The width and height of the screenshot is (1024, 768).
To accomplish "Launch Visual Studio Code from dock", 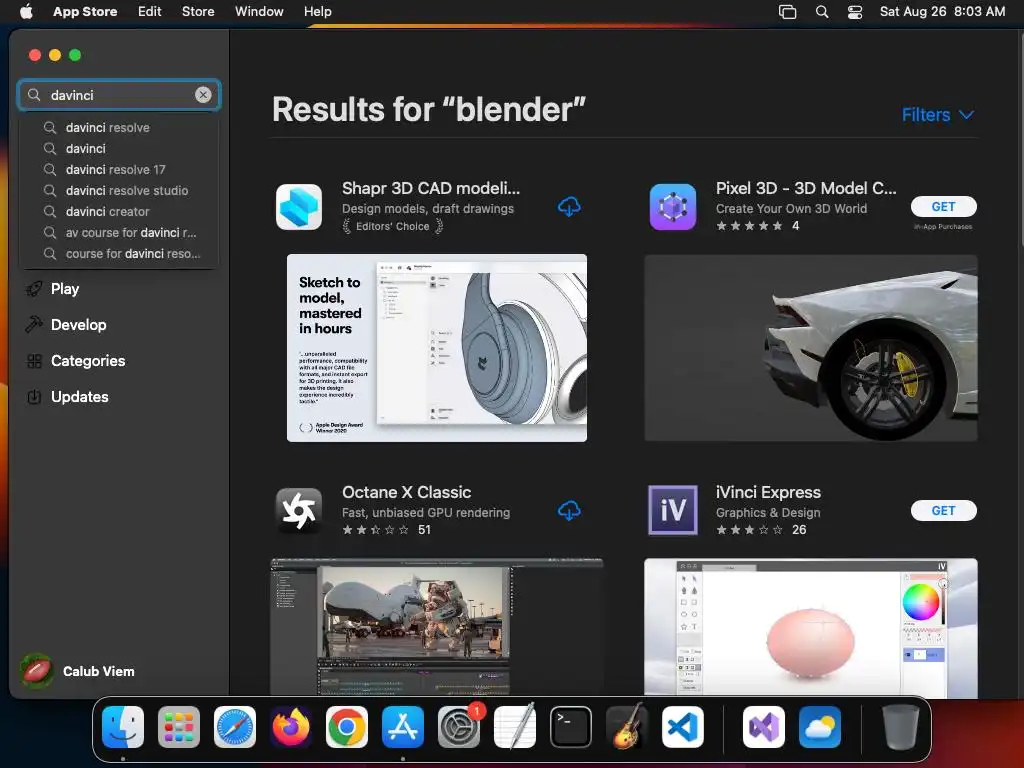I will tap(683, 727).
